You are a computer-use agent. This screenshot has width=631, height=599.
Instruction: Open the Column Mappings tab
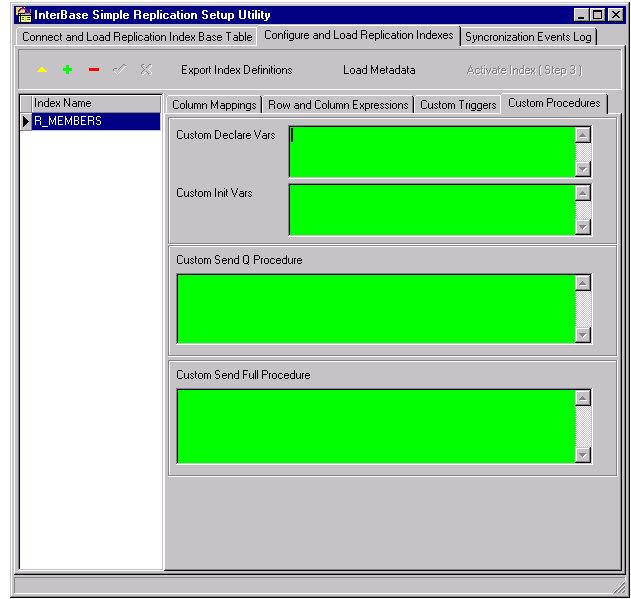point(214,105)
